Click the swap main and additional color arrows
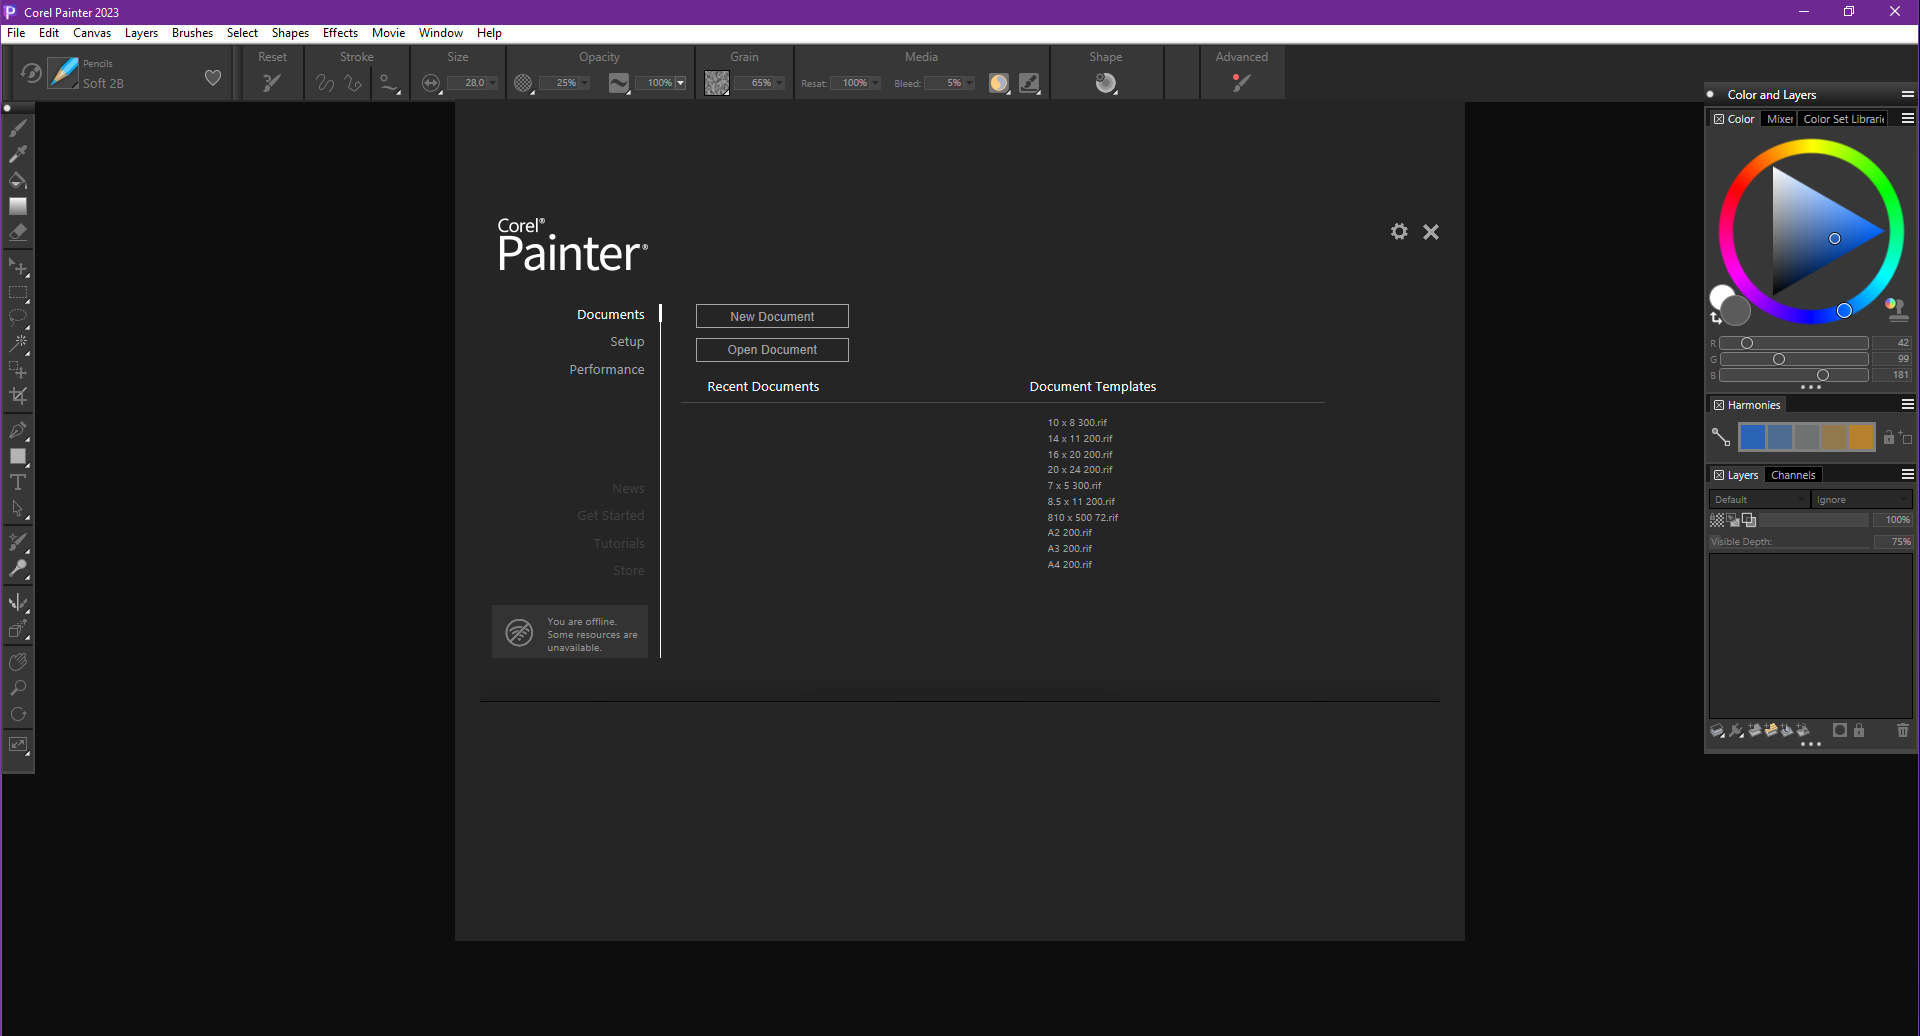Screen dimensions: 1920x1036 [1716, 318]
